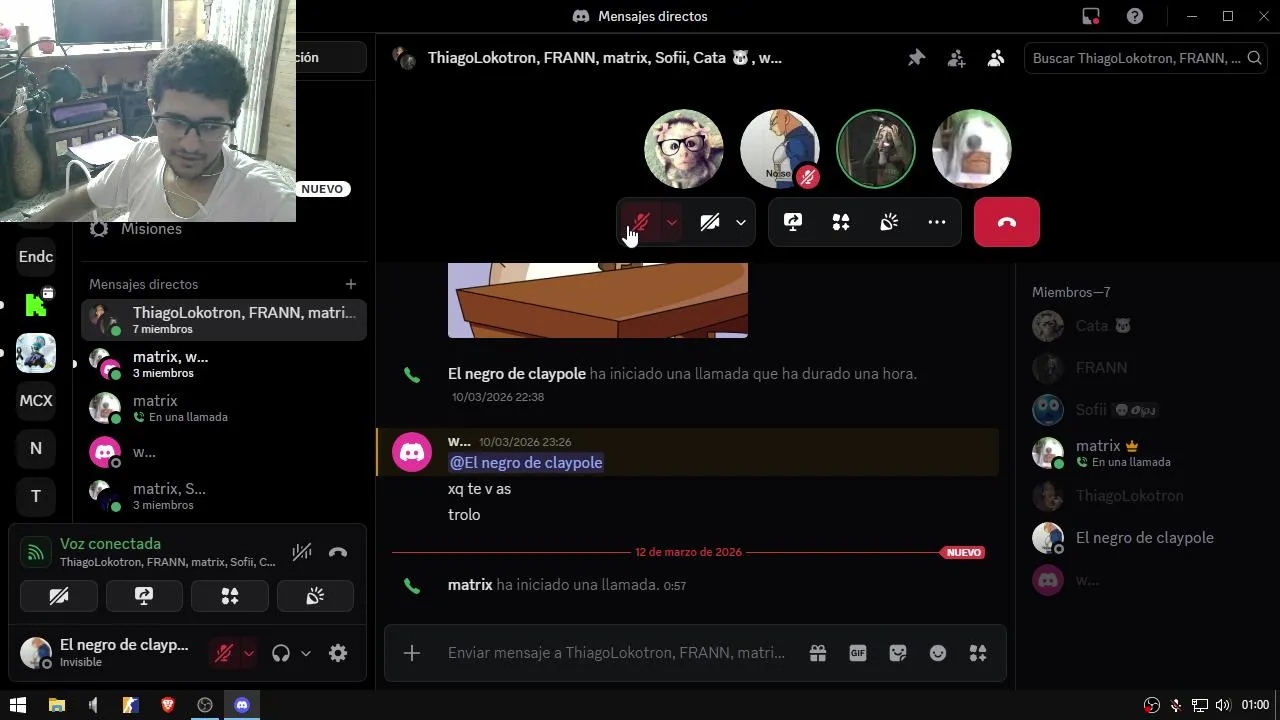Open apps launcher in the message bar
1280x720 pixels.
(x=978, y=653)
